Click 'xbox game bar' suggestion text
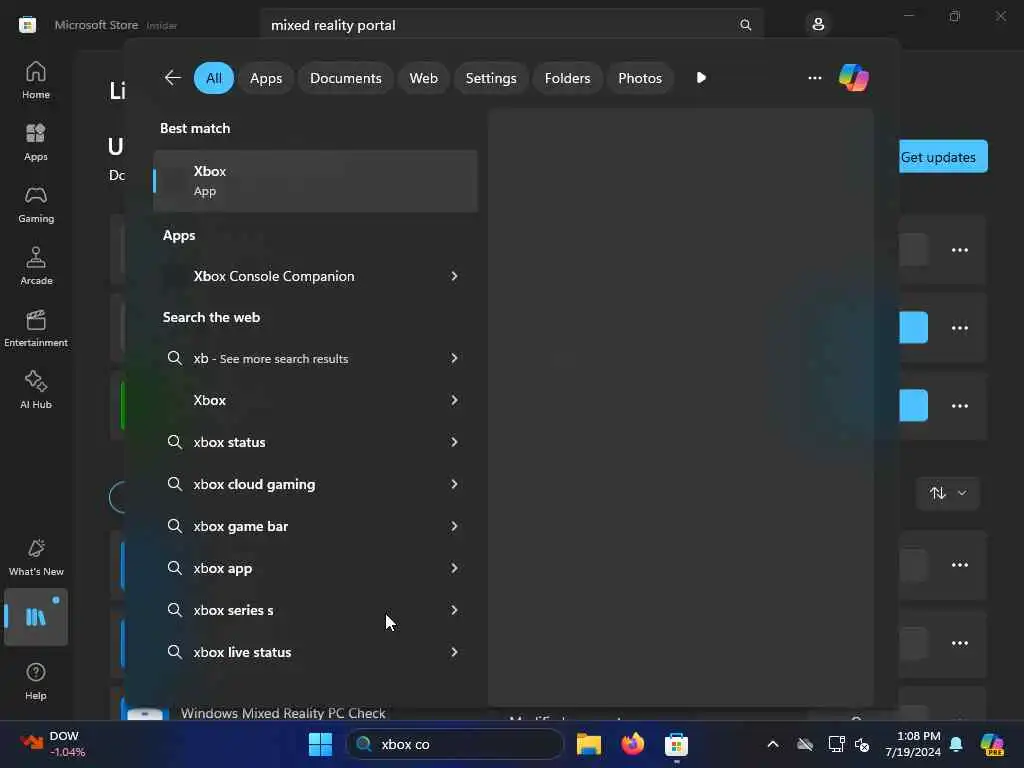 (x=240, y=526)
